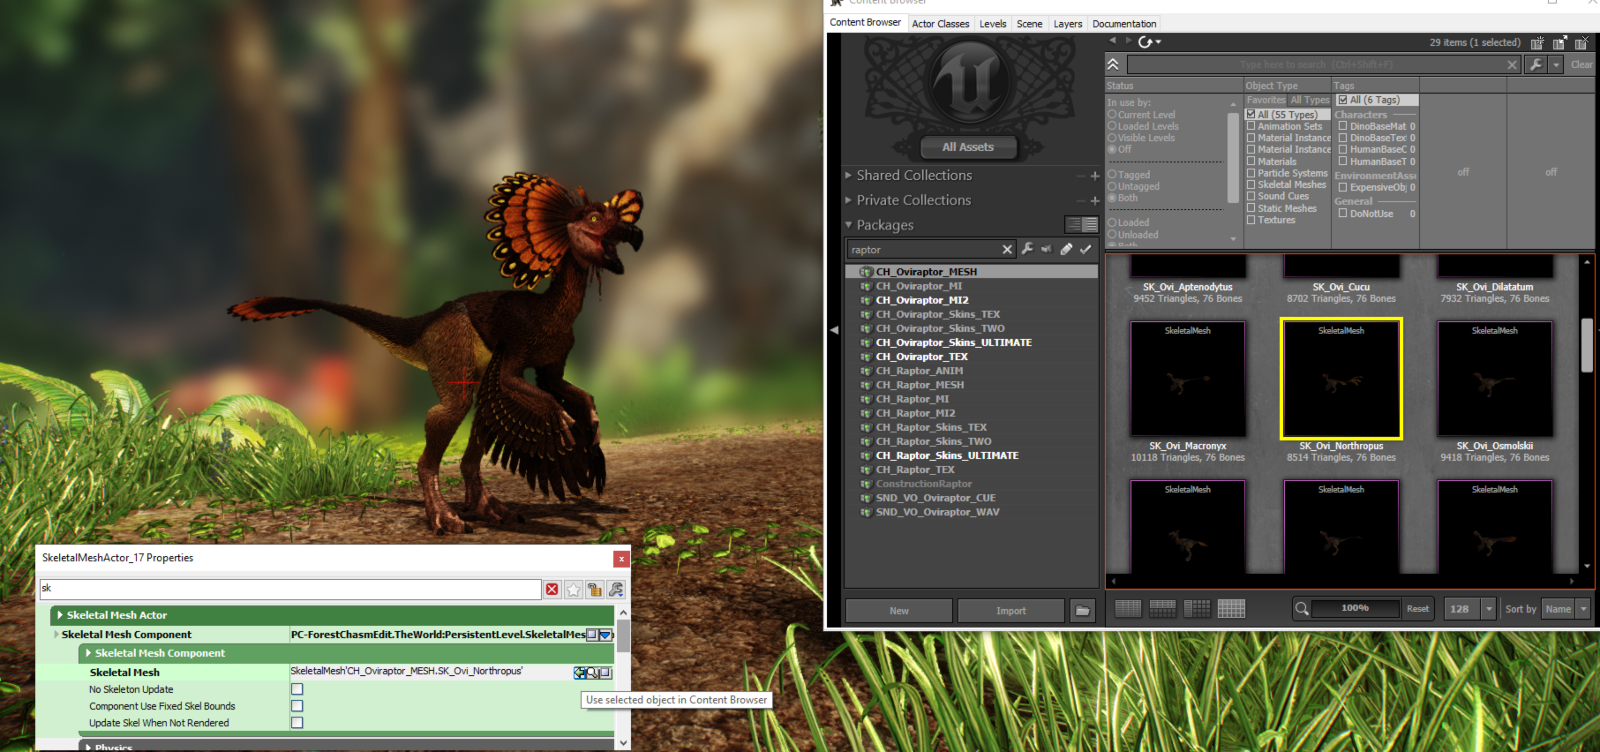Open Skeletal Mesh Component dropdown arrow
This screenshot has width=1600, height=752.
pos(606,635)
